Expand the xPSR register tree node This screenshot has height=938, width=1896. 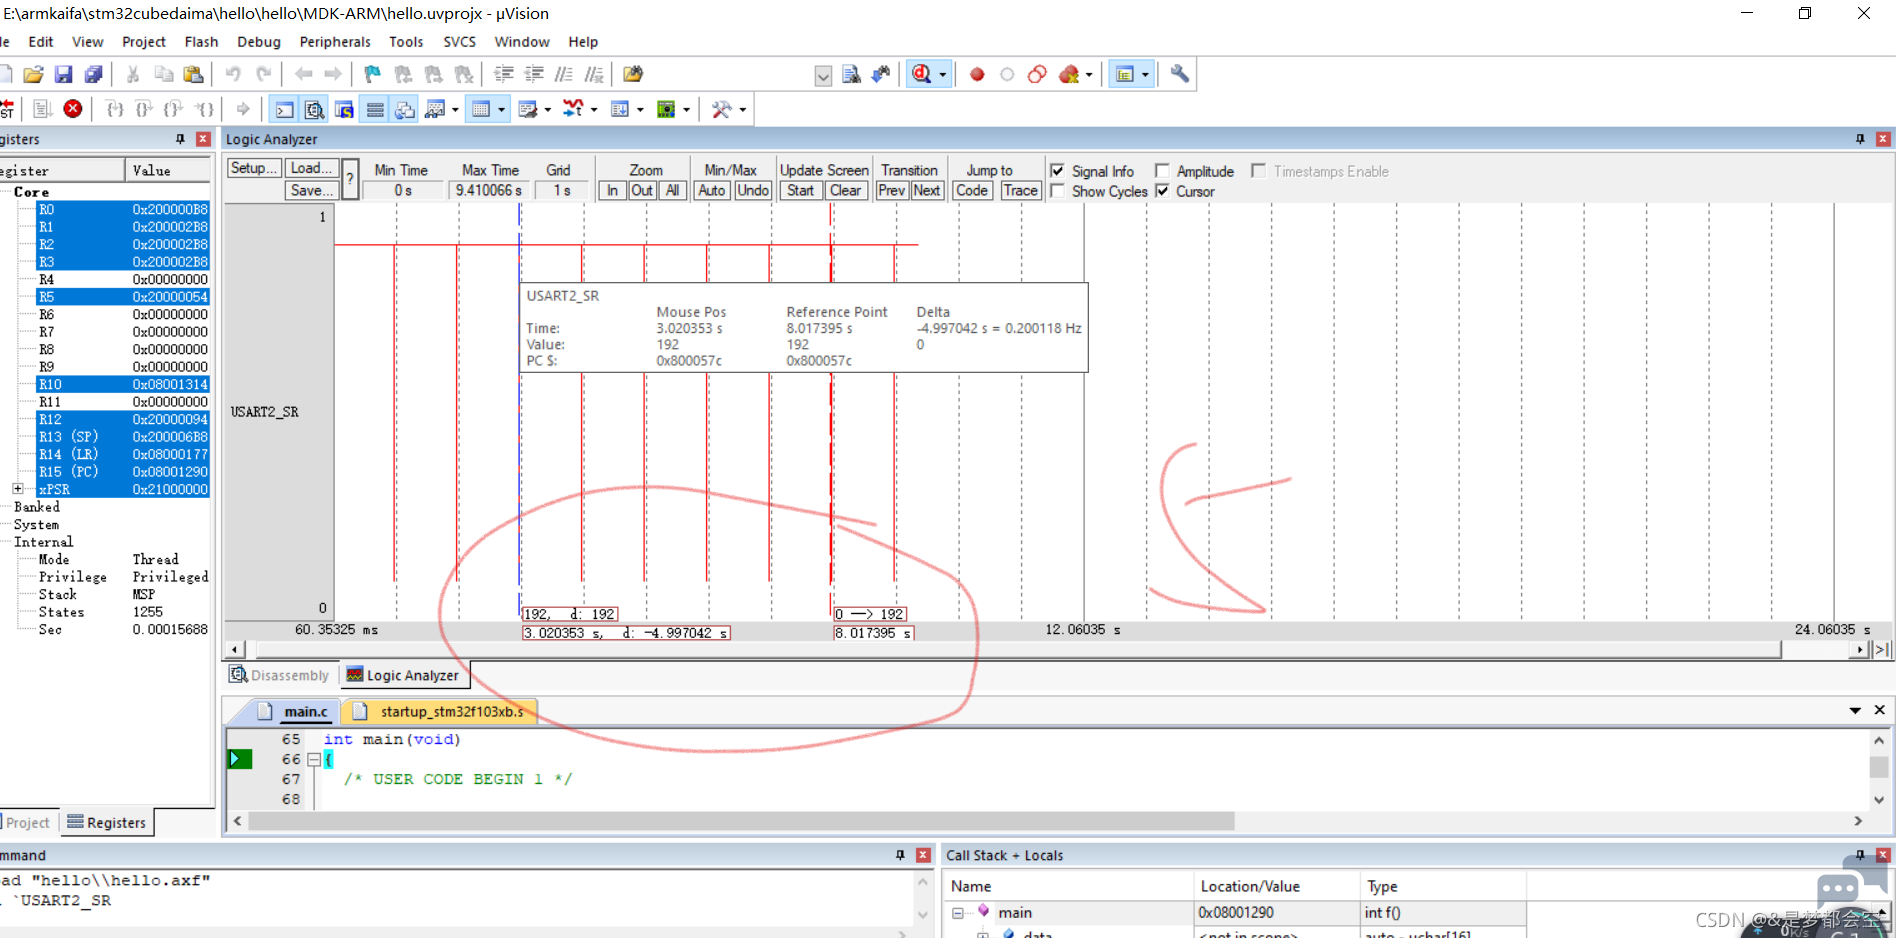[x=18, y=489]
